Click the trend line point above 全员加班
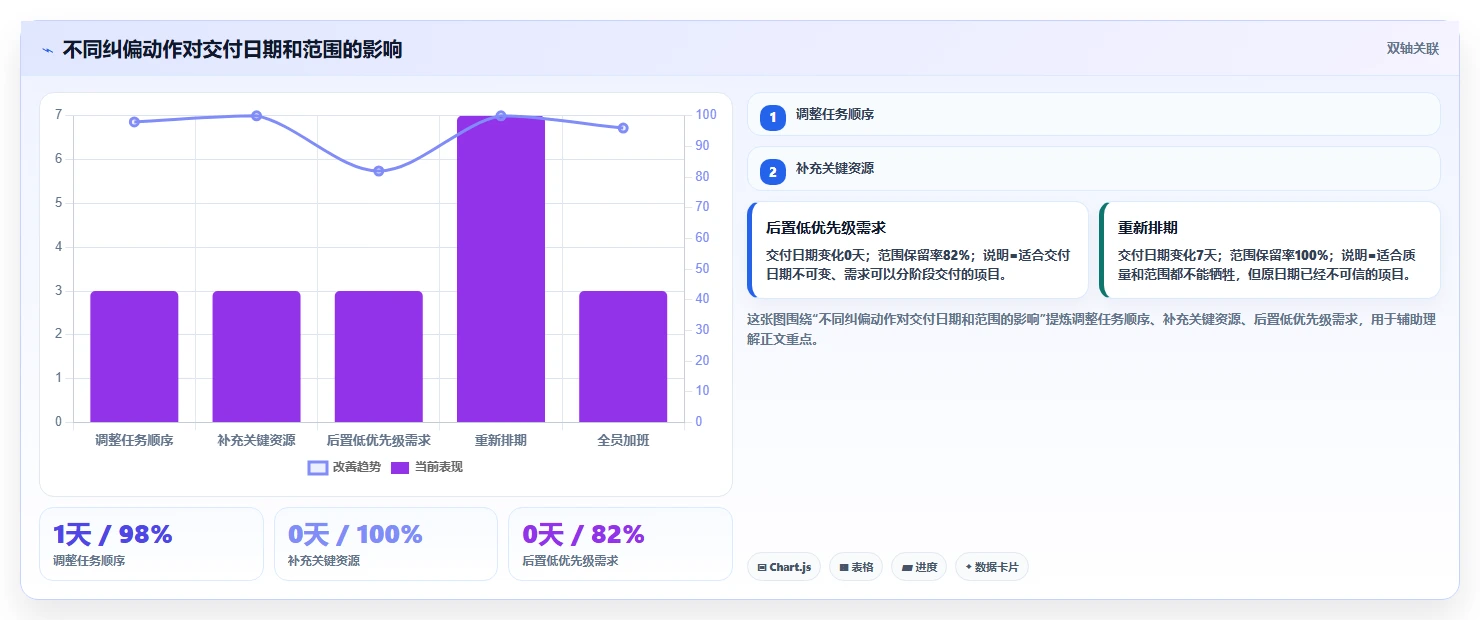The image size is (1480, 620). point(623,128)
